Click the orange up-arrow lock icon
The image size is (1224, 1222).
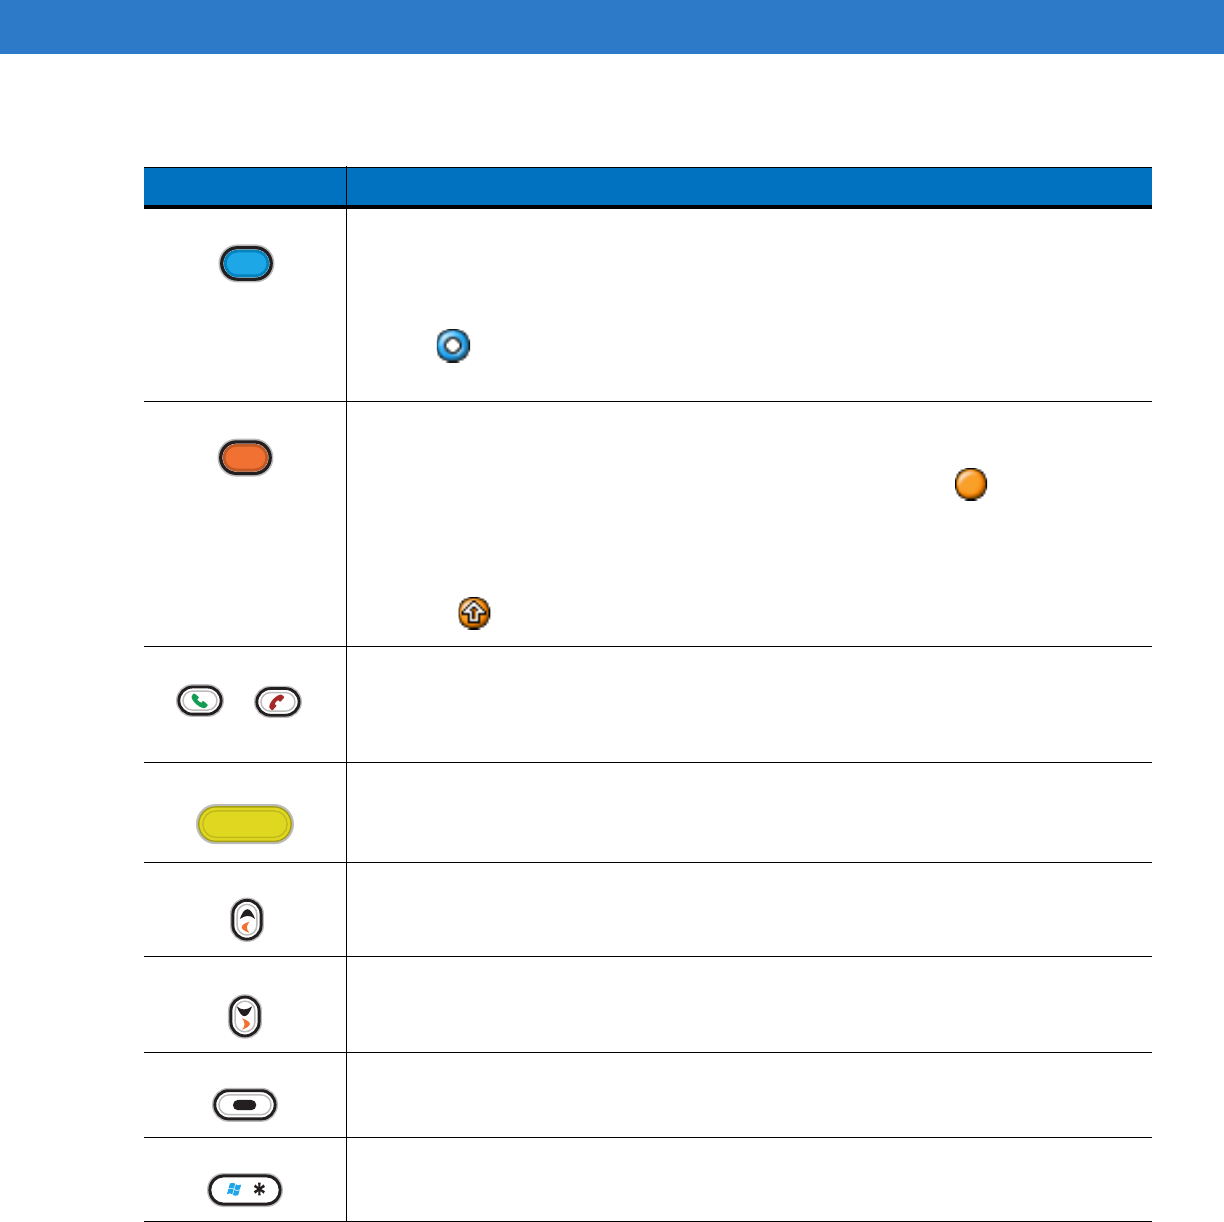(x=474, y=613)
